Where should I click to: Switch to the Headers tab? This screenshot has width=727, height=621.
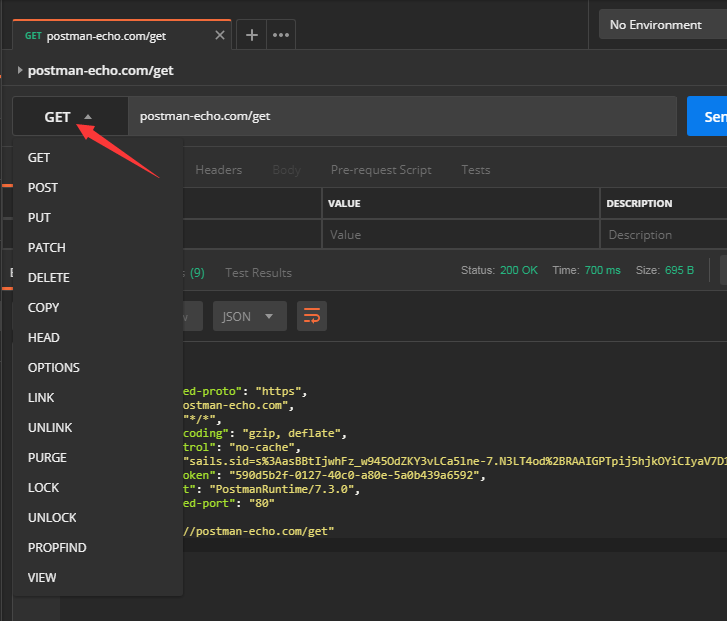(x=218, y=170)
